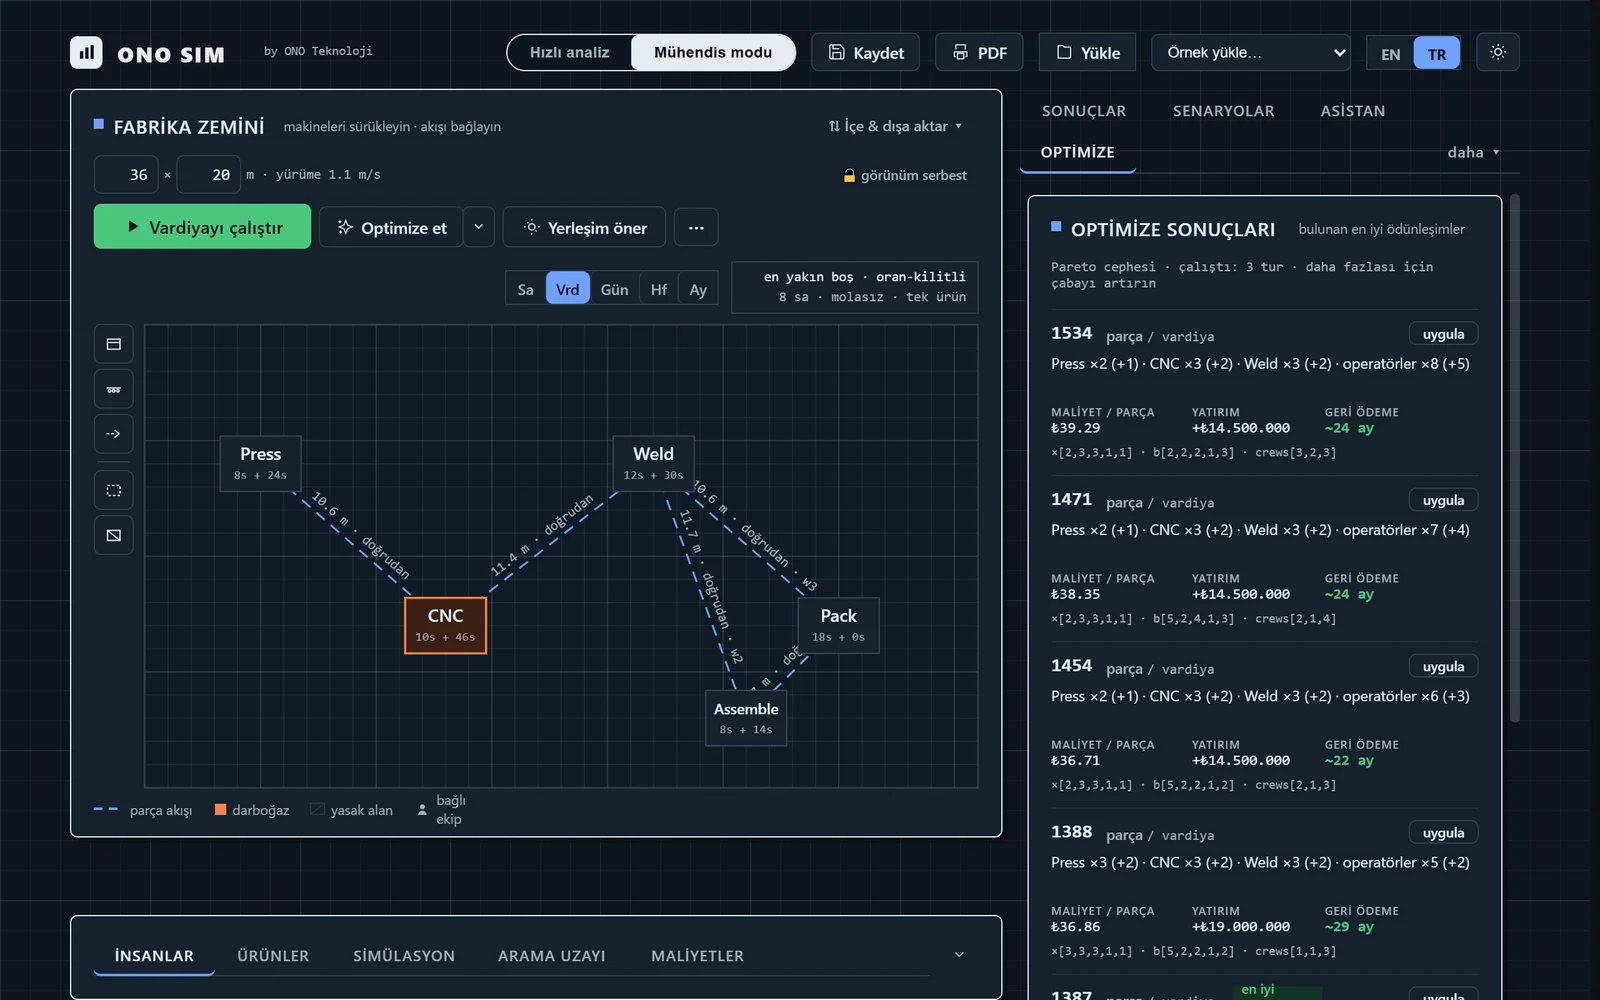This screenshot has width=1600, height=1000.
Task: Open the ASİSTAN tab
Action: (x=1353, y=111)
